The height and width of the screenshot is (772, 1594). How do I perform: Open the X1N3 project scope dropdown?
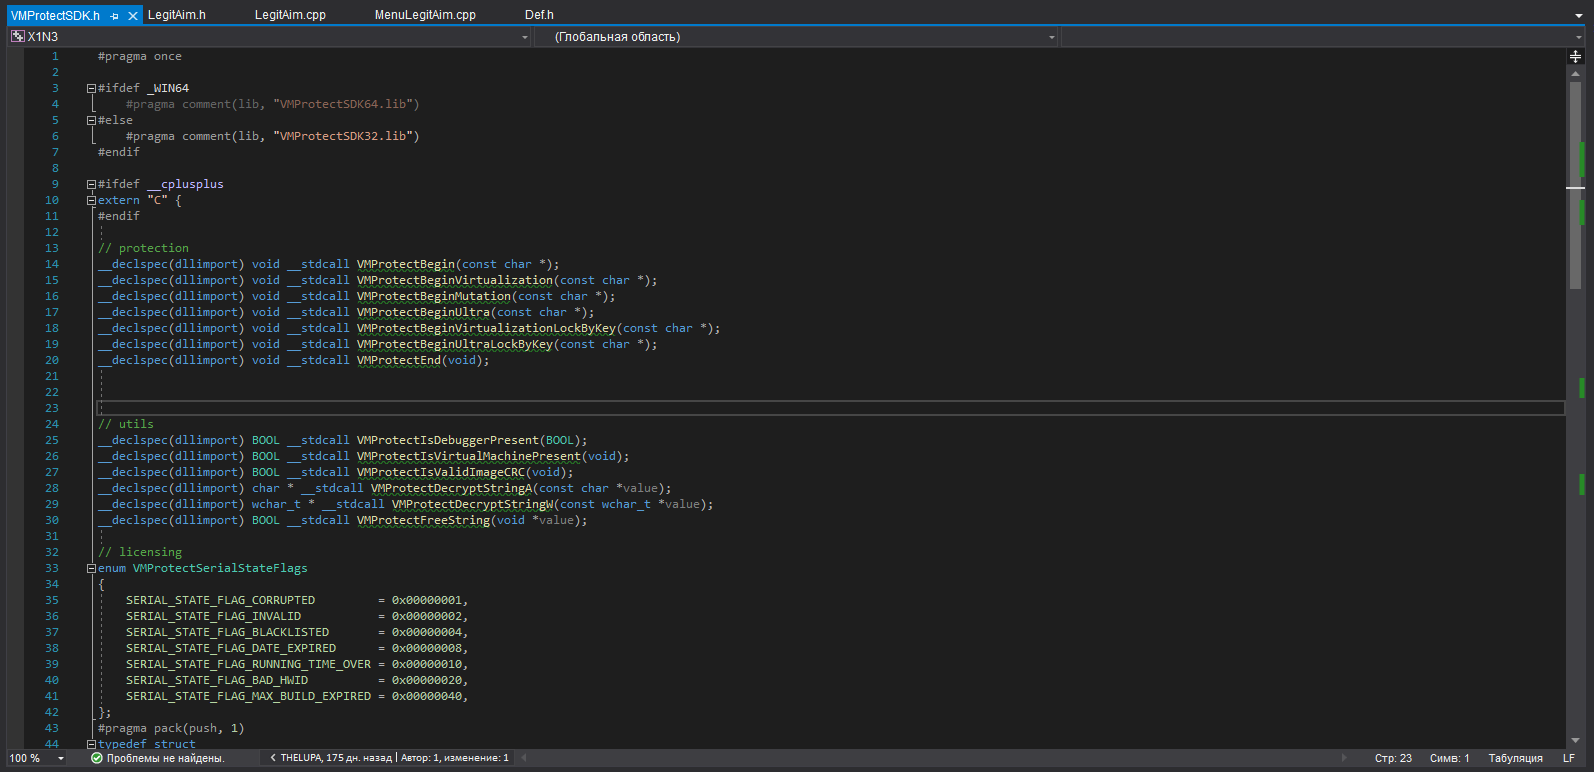pyautogui.click(x=525, y=37)
